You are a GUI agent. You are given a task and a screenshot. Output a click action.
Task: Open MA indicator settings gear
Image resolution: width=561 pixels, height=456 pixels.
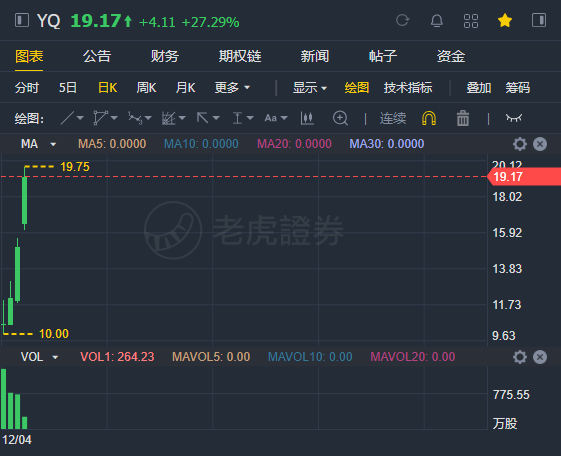[520, 144]
